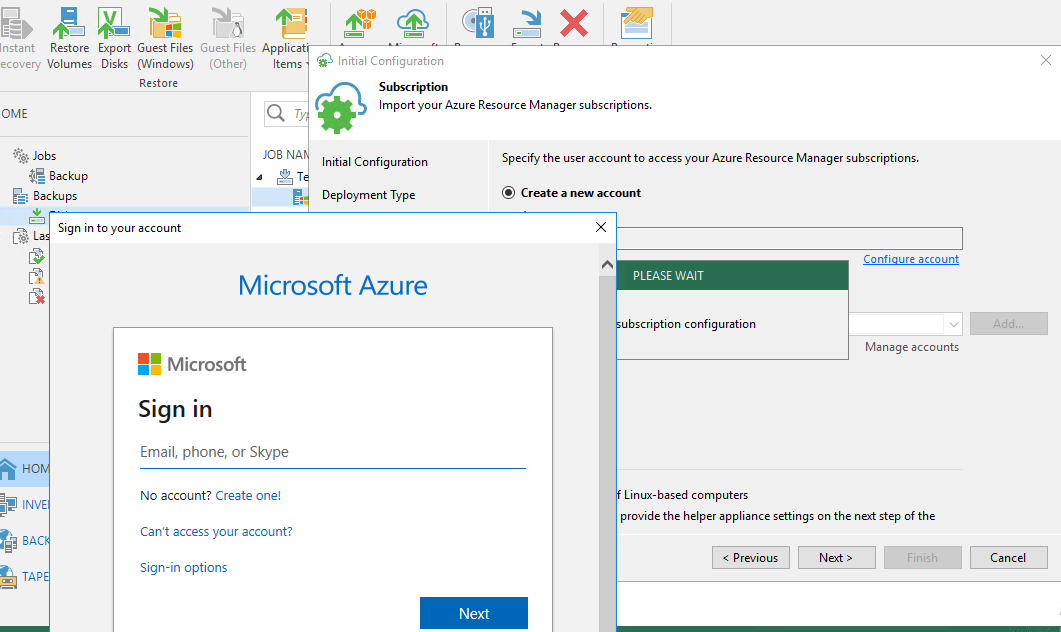Click the USB recovery media ribbon icon
The height and width of the screenshot is (632, 1061).
pos(478,23)
